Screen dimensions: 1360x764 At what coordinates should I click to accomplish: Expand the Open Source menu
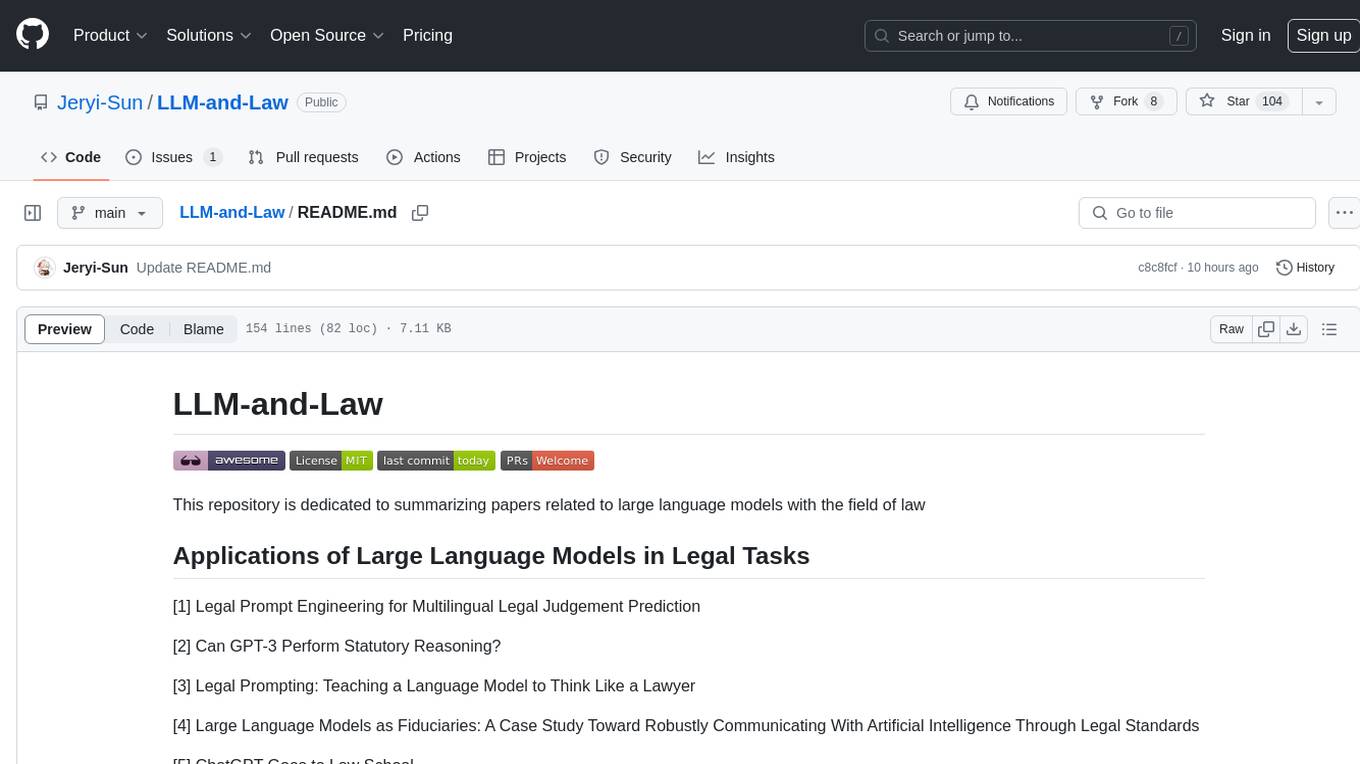coord(327,35)
